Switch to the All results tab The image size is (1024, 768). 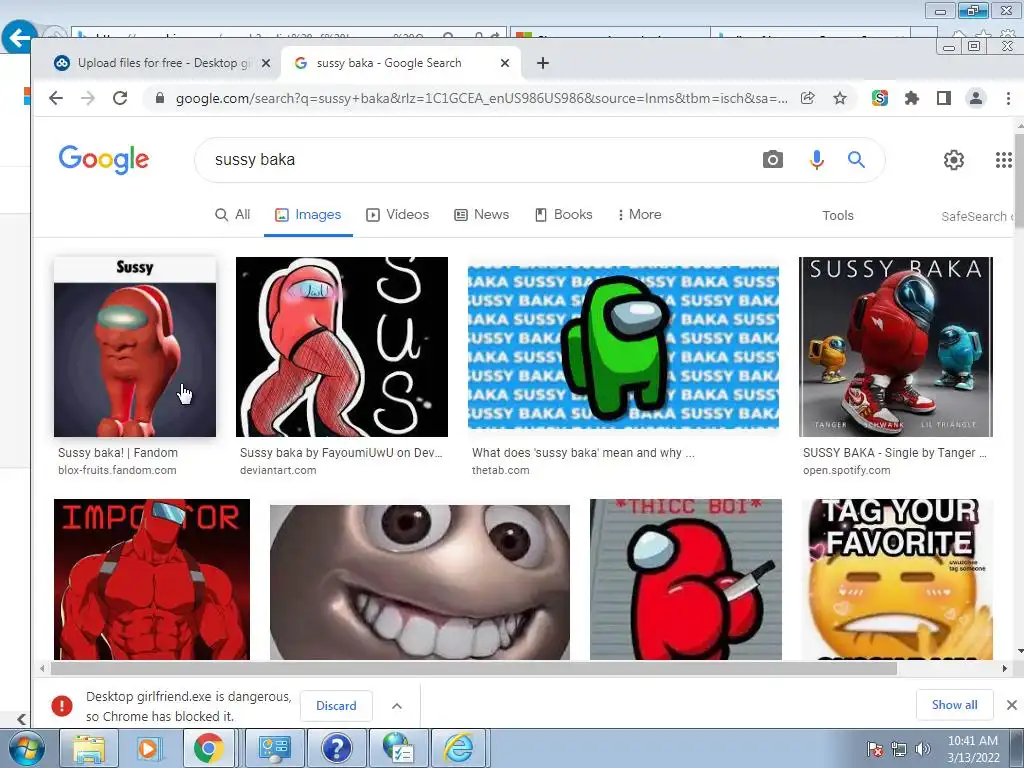pos(232,215)
